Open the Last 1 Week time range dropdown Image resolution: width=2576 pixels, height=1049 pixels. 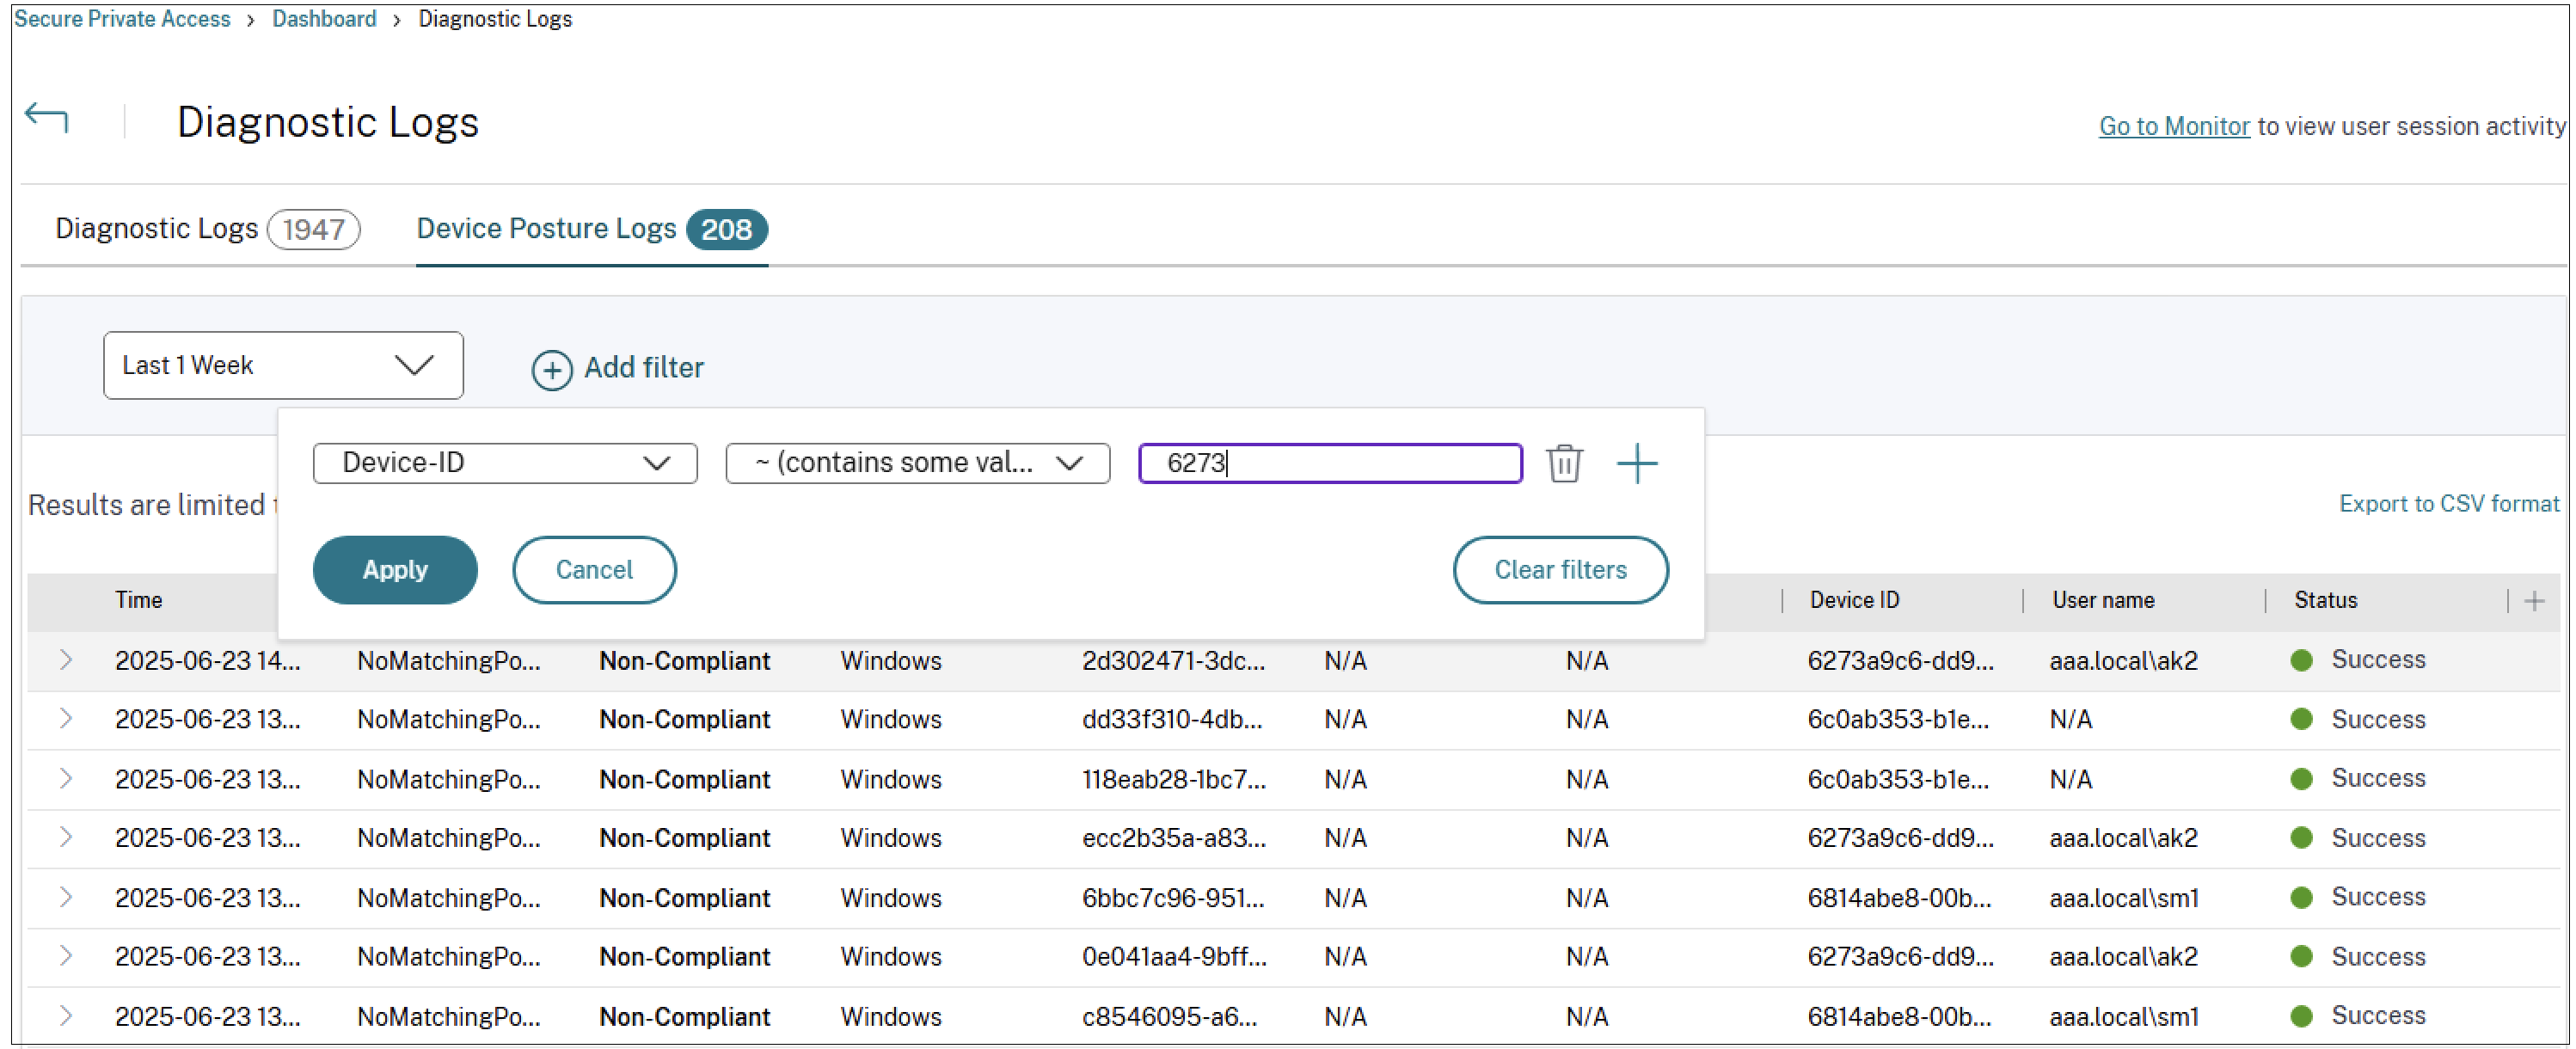pyautogui.click(x=282, y=365)
